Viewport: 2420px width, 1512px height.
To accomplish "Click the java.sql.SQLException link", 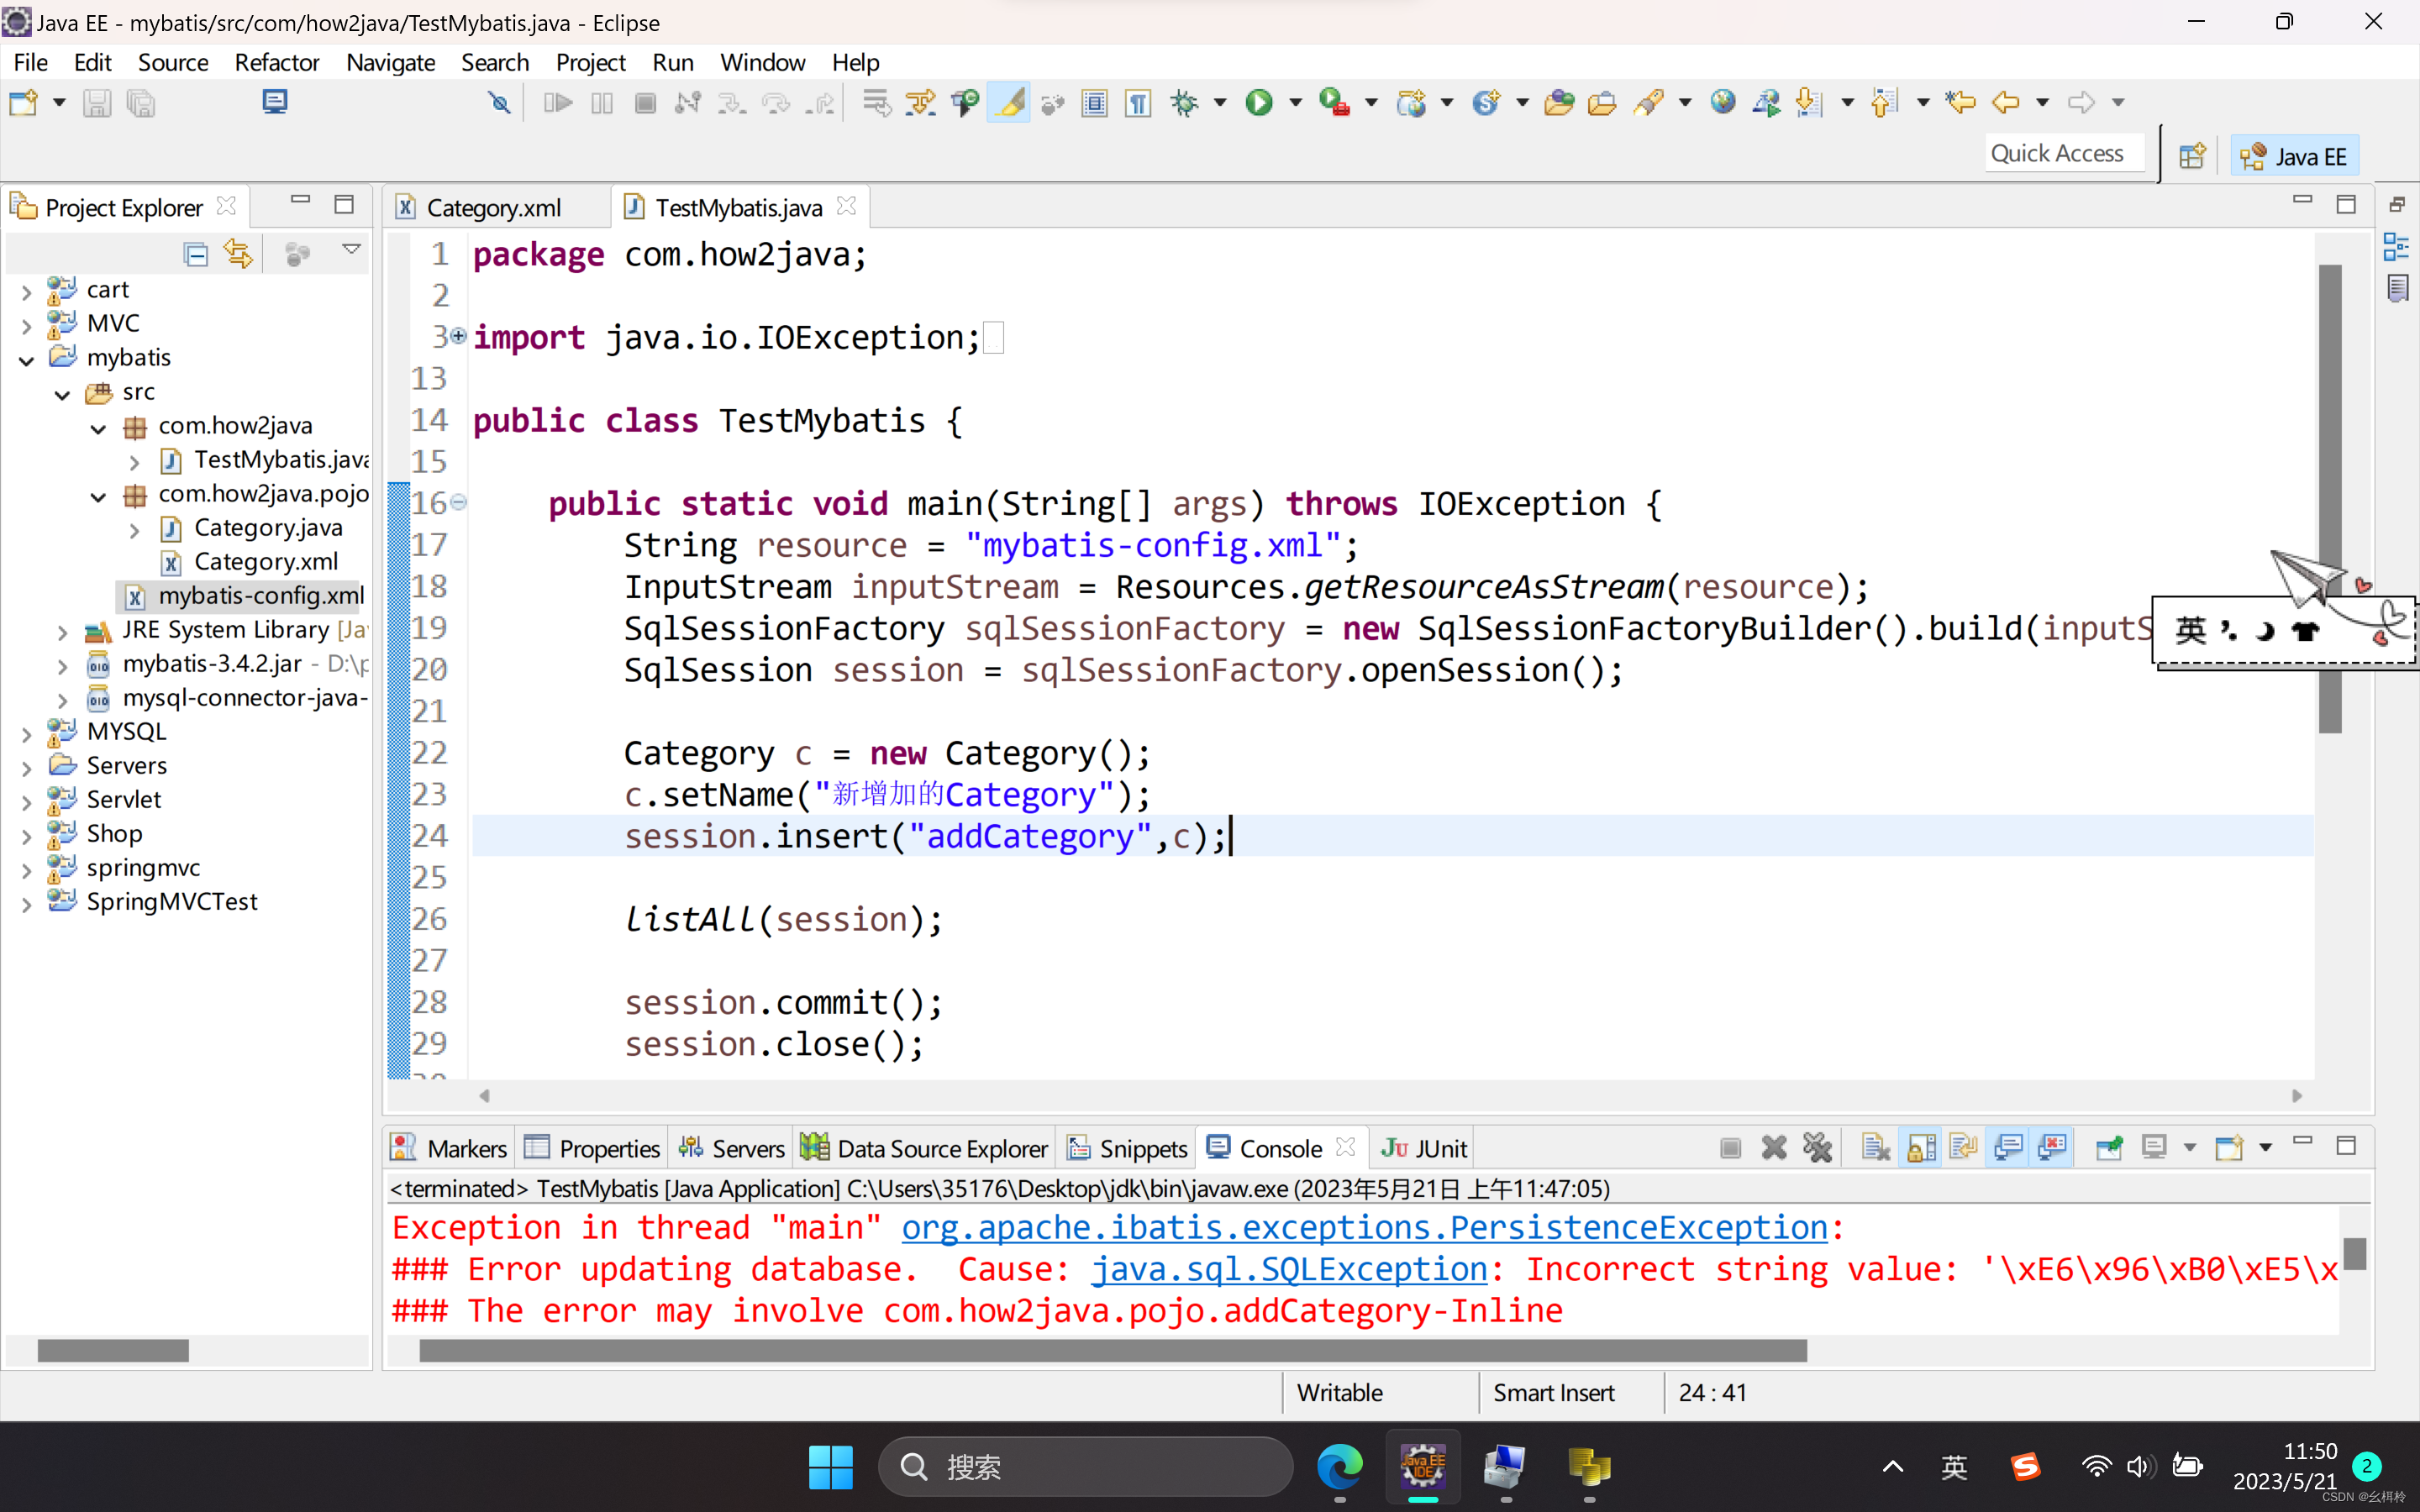I will 1289,1269.
